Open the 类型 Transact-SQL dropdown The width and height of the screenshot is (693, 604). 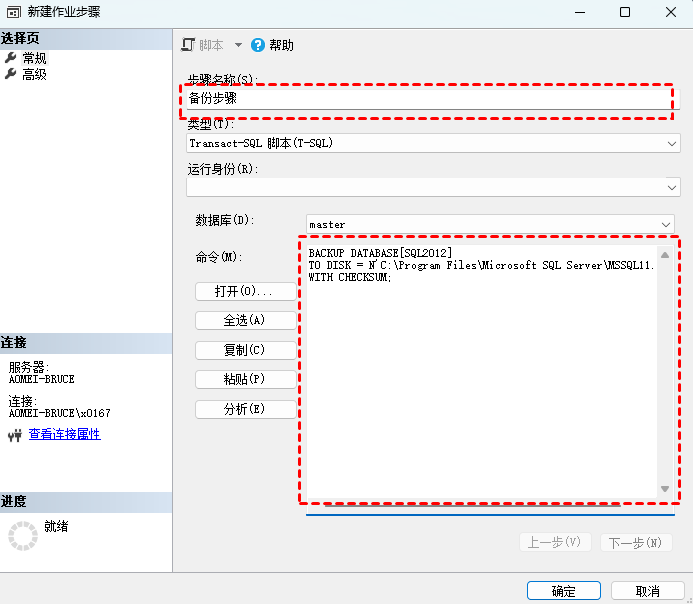(433, 144)
